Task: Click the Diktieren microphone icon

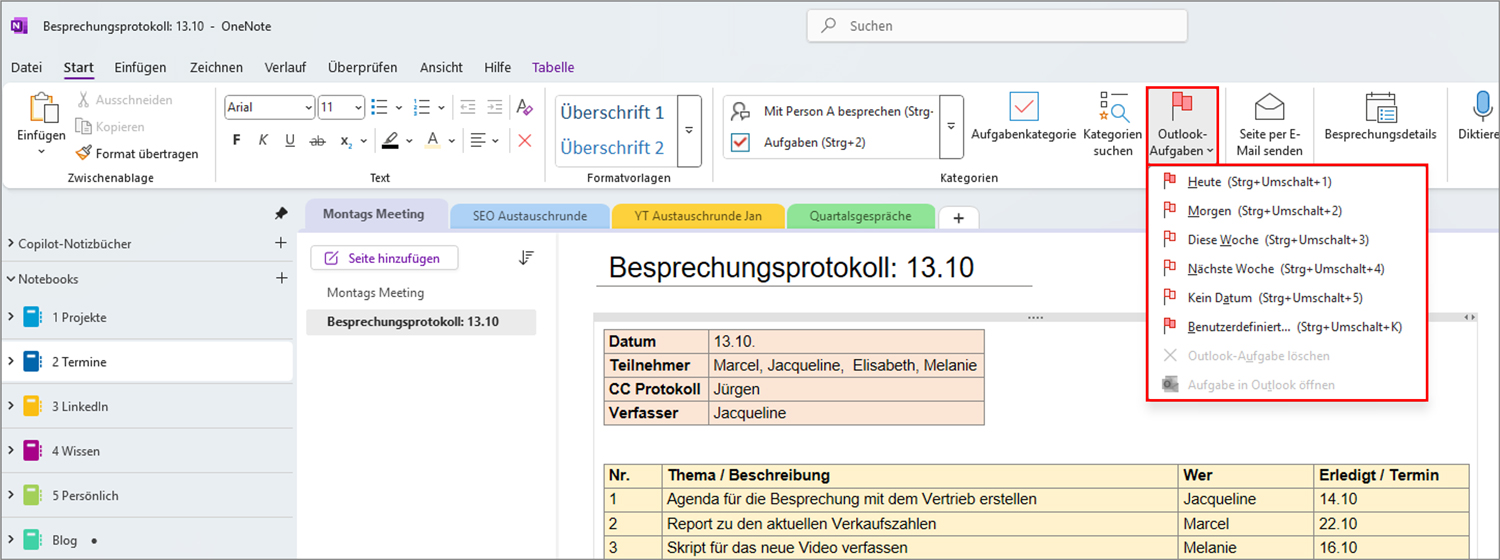Action: [1483, 107]
